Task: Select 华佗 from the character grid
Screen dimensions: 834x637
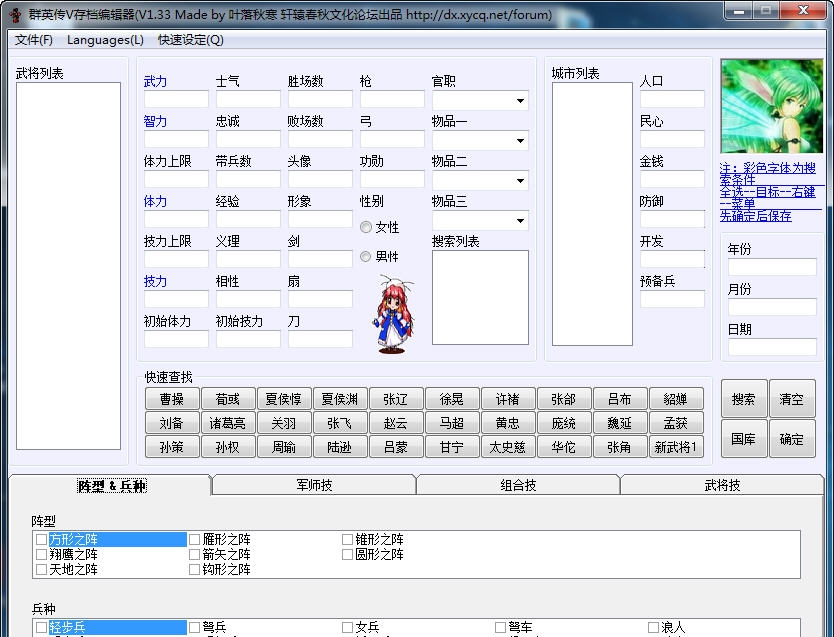Action: 564,448
